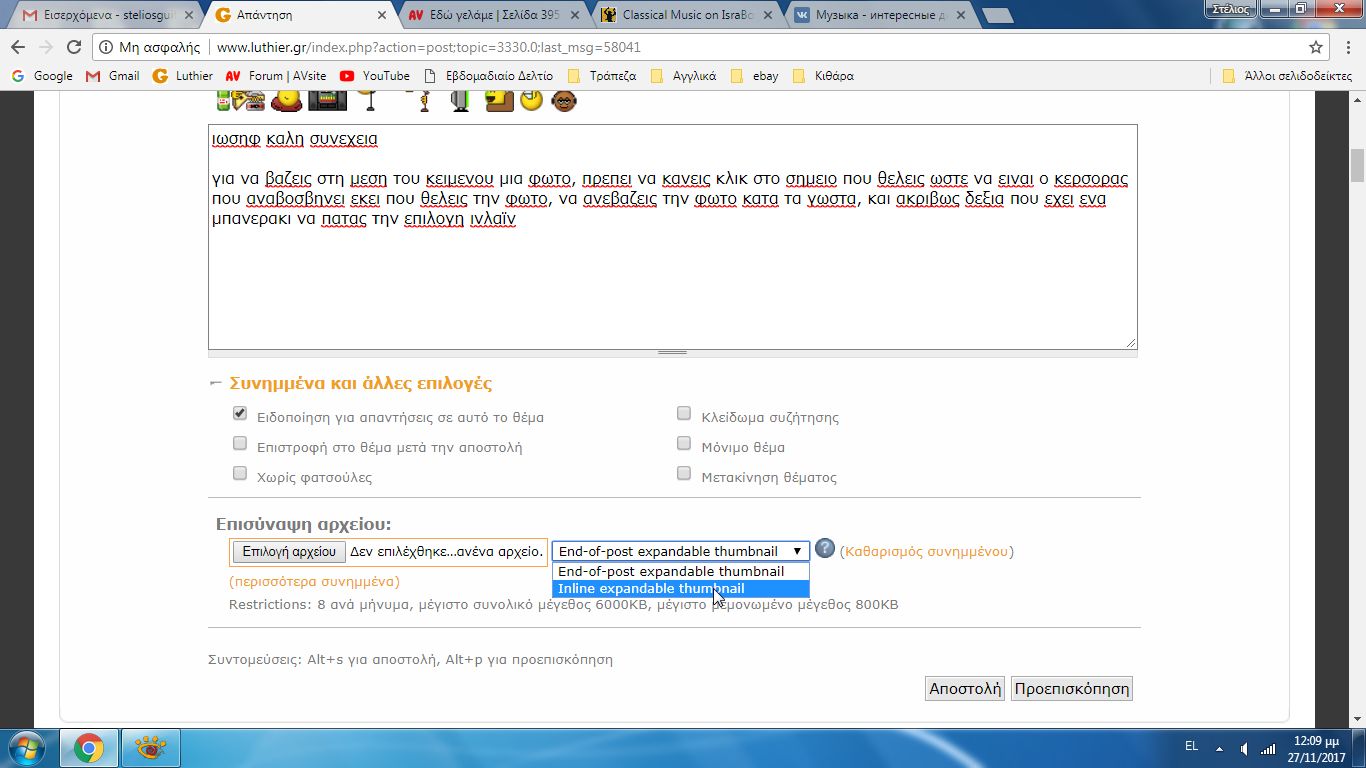
Task: Click the taskbar volume speaker icon
Action: pyautogui.click(x=1243, y=747)
